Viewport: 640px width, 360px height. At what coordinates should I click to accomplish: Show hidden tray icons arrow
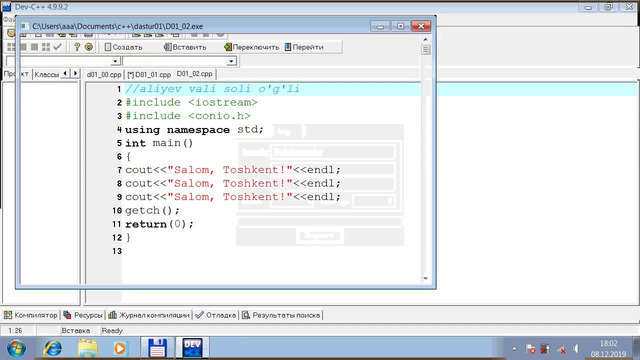514,349
